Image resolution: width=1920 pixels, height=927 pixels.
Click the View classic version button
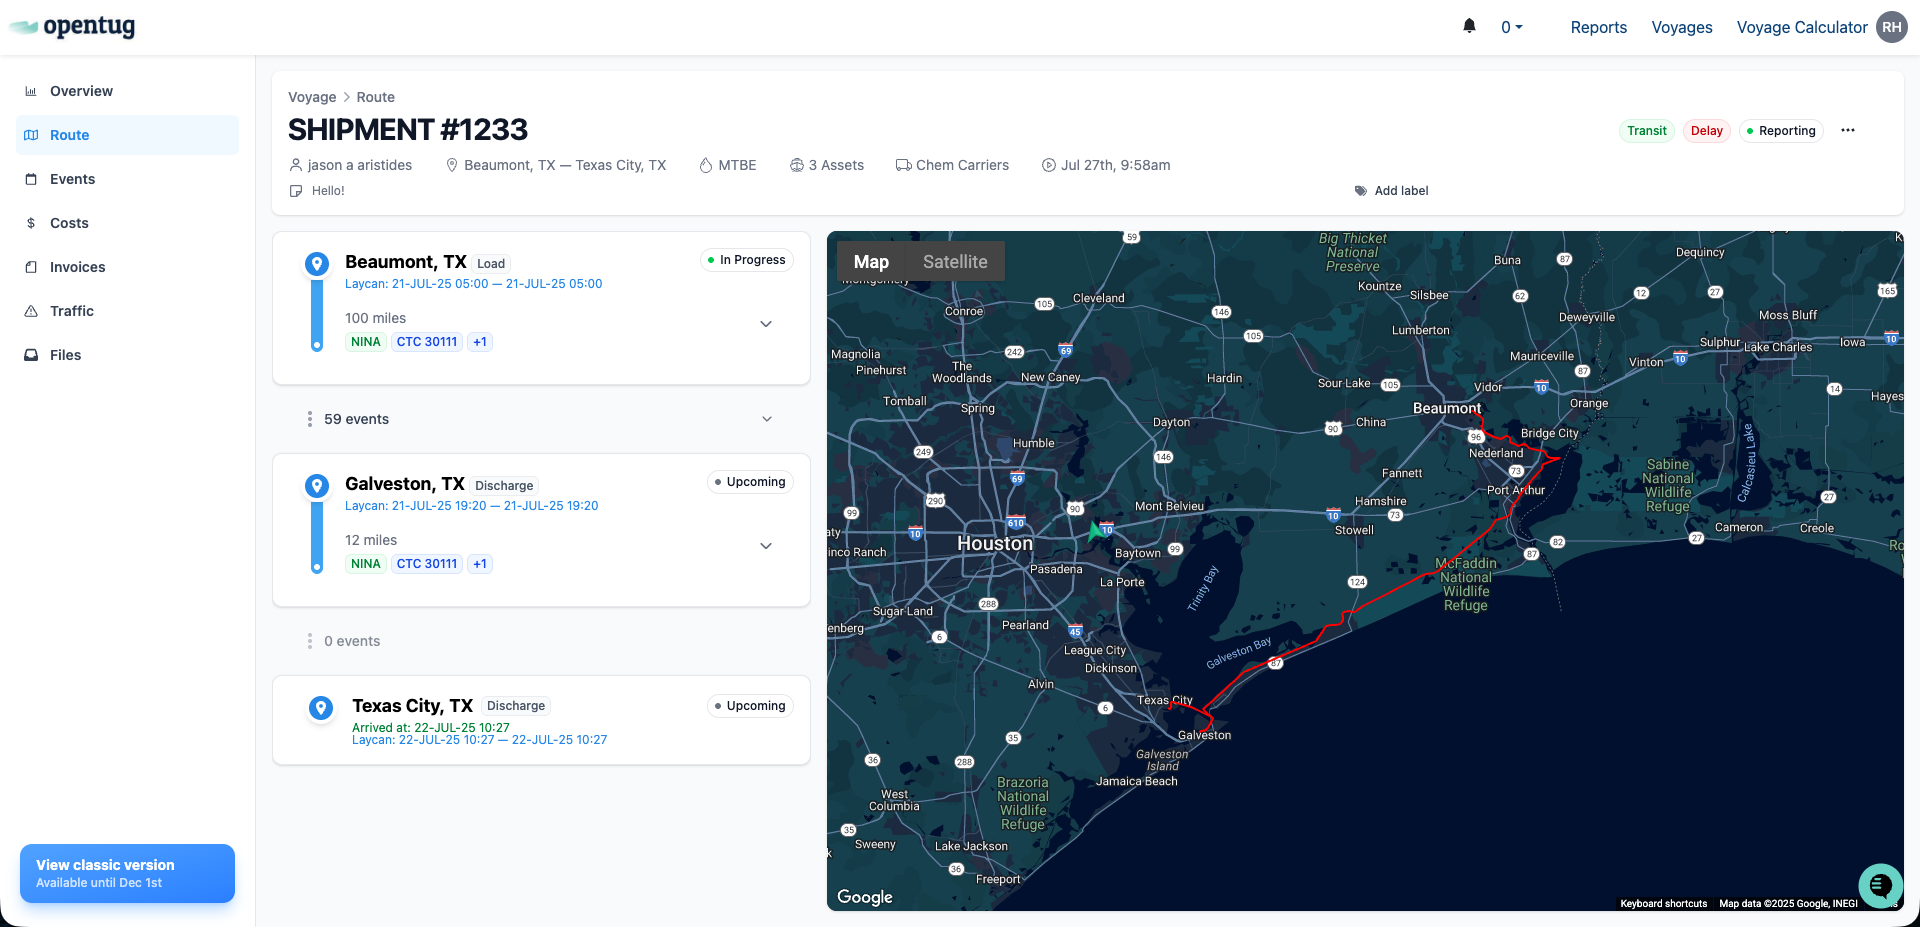pos(127,873)
